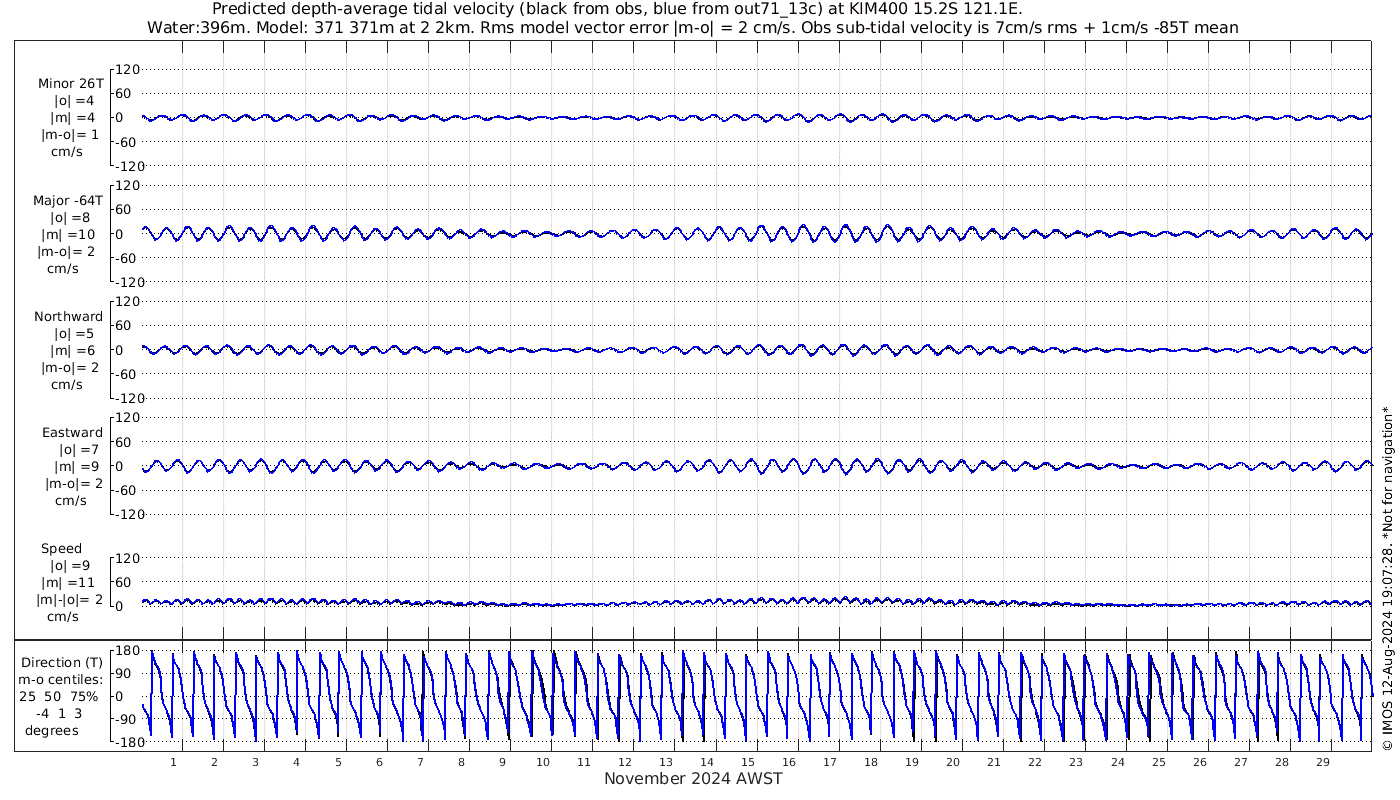
Task: Select the 'Speed' panel label
Action: tap(62, 549)
